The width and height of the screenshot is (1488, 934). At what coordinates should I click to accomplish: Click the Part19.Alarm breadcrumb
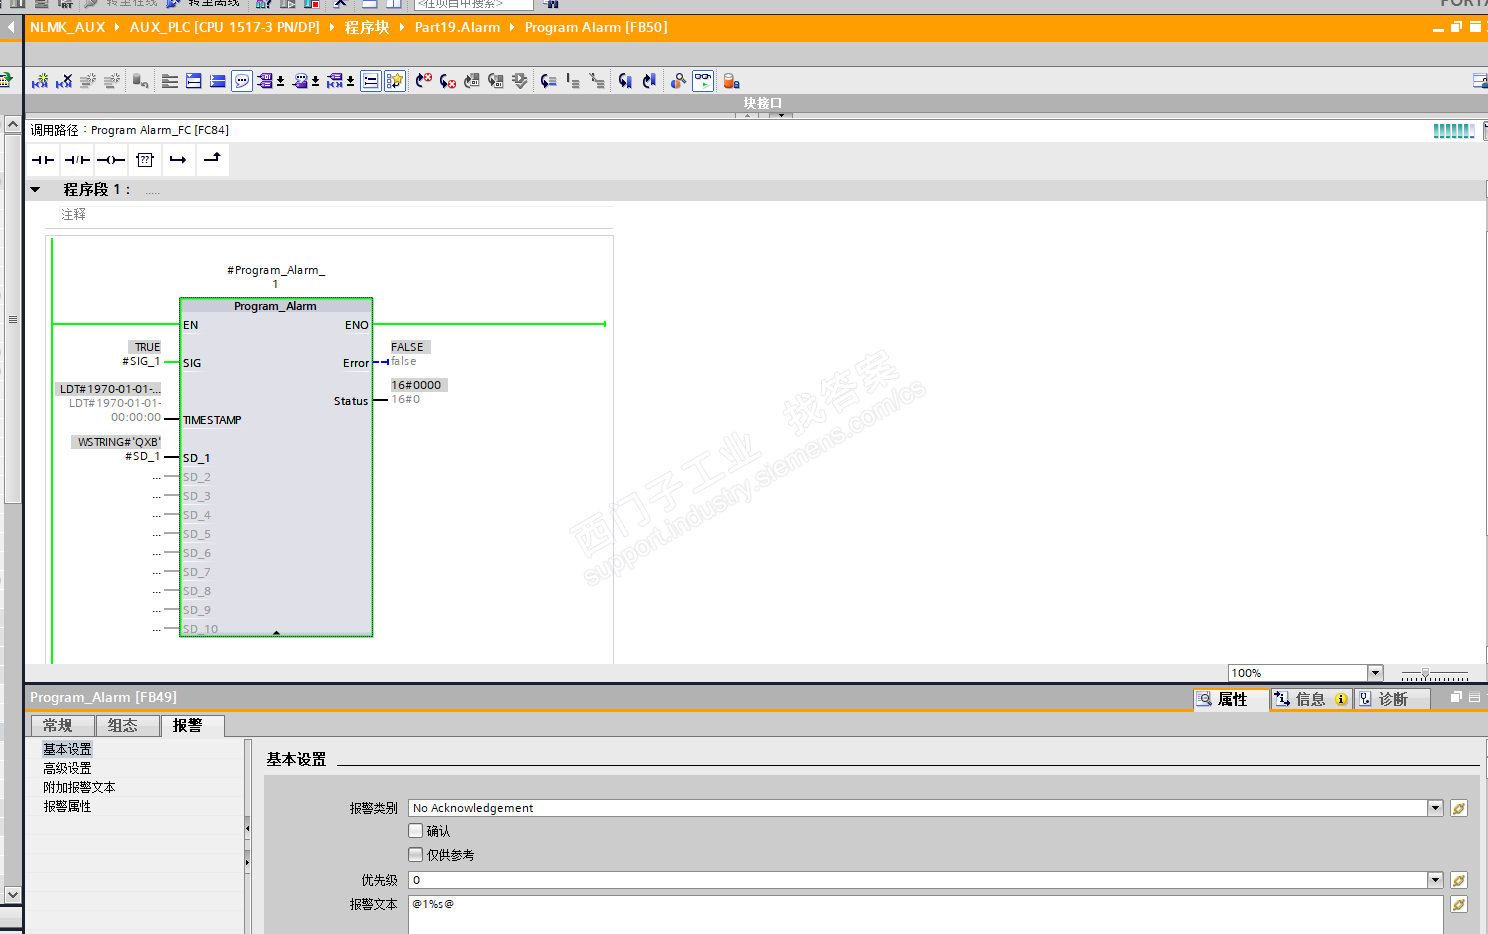click(x=457, y=27)
